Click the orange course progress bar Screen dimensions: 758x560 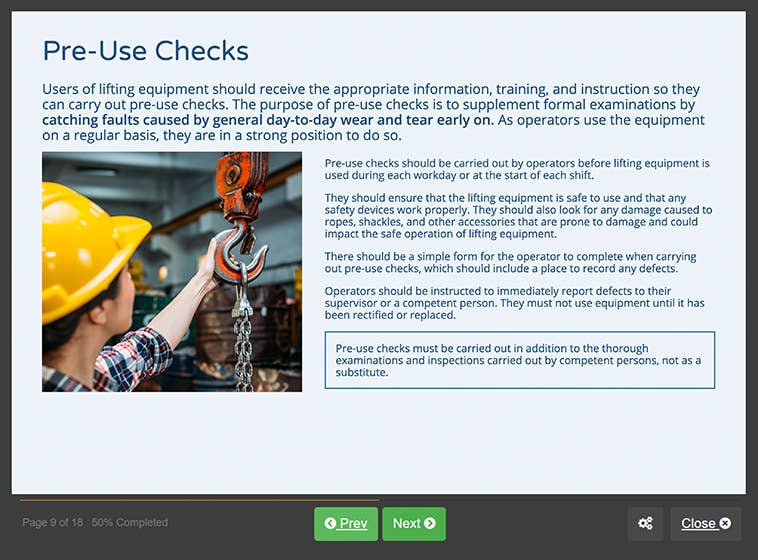click(x=199, y=498)
